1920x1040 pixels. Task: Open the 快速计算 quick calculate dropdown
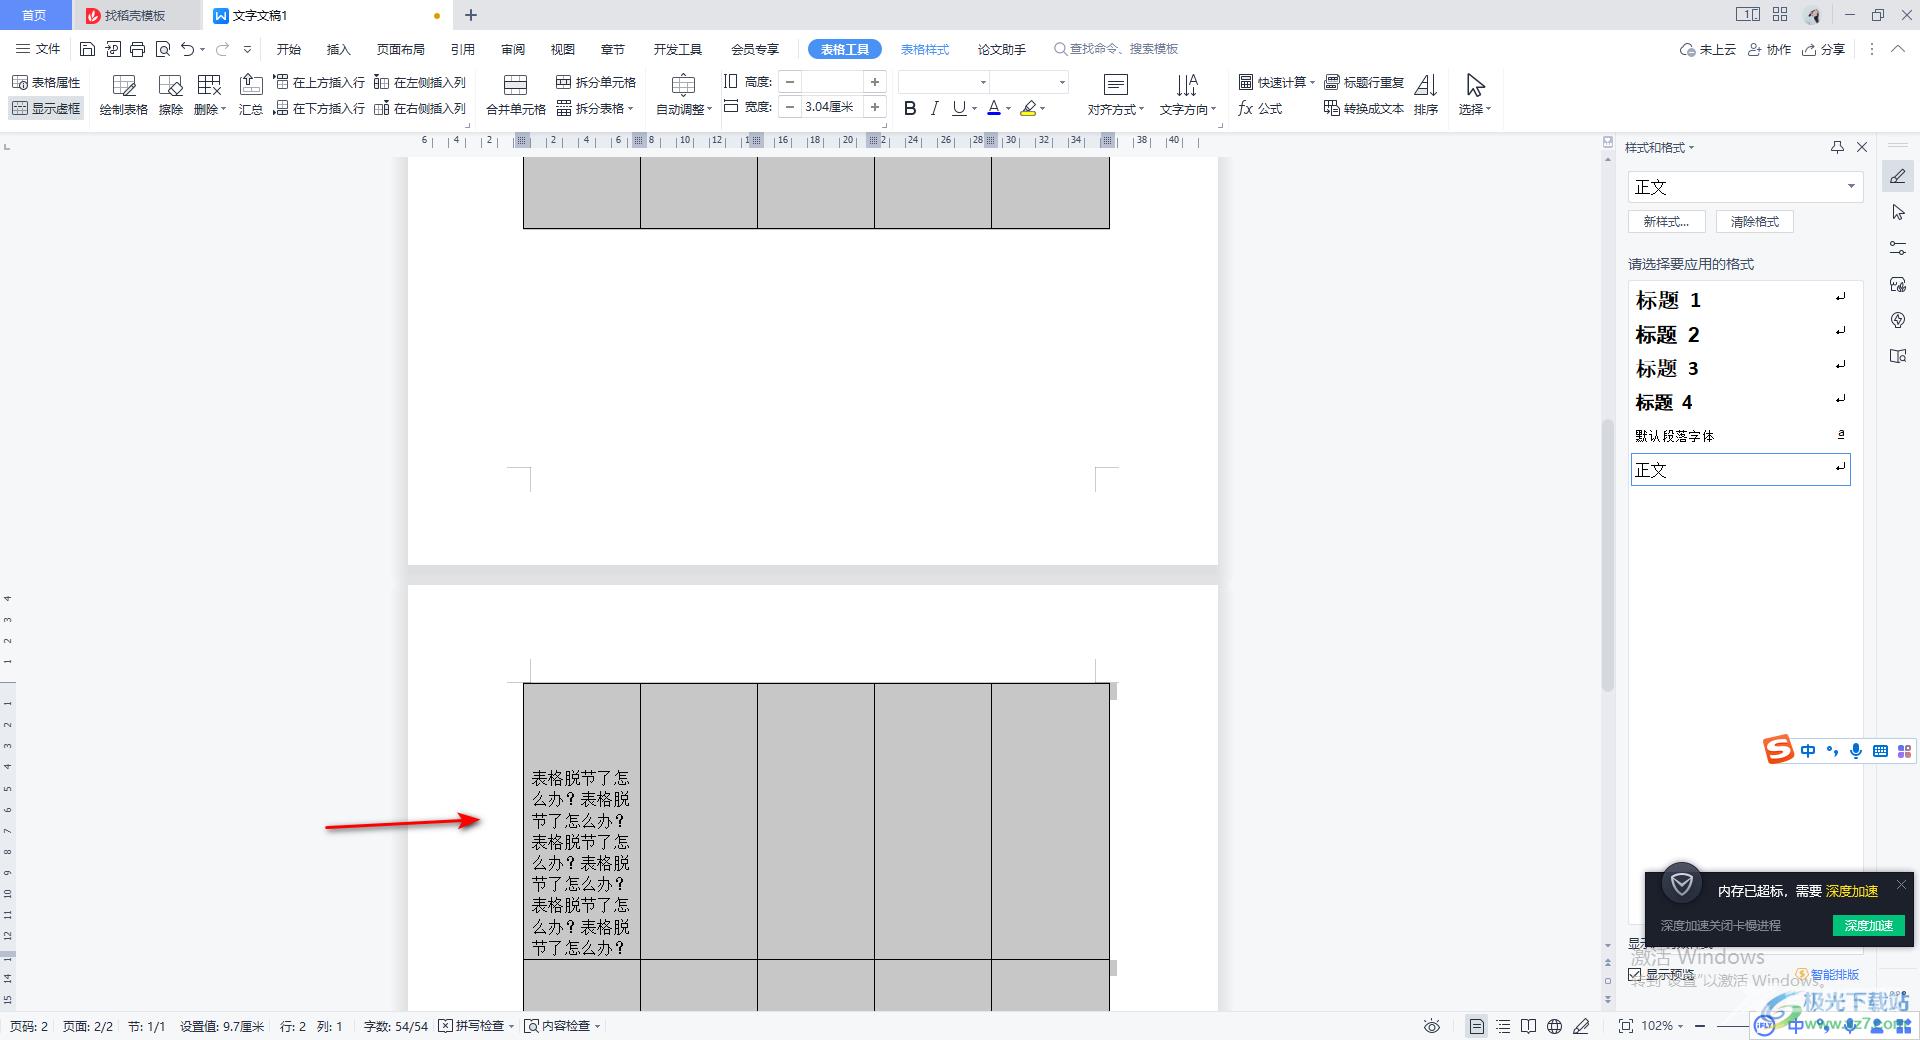point(1277,82)
